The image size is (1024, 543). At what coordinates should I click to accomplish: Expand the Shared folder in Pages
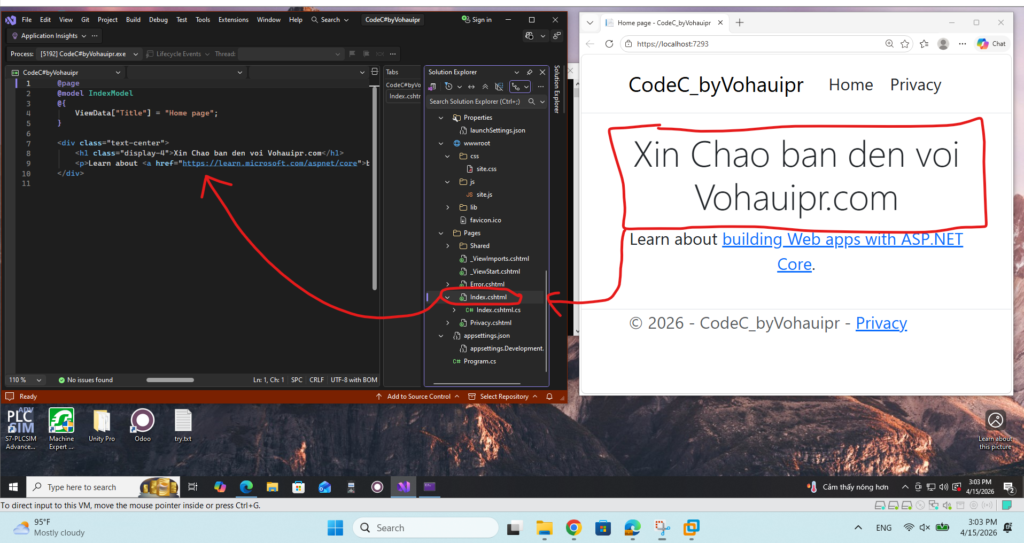click(448, 245)
